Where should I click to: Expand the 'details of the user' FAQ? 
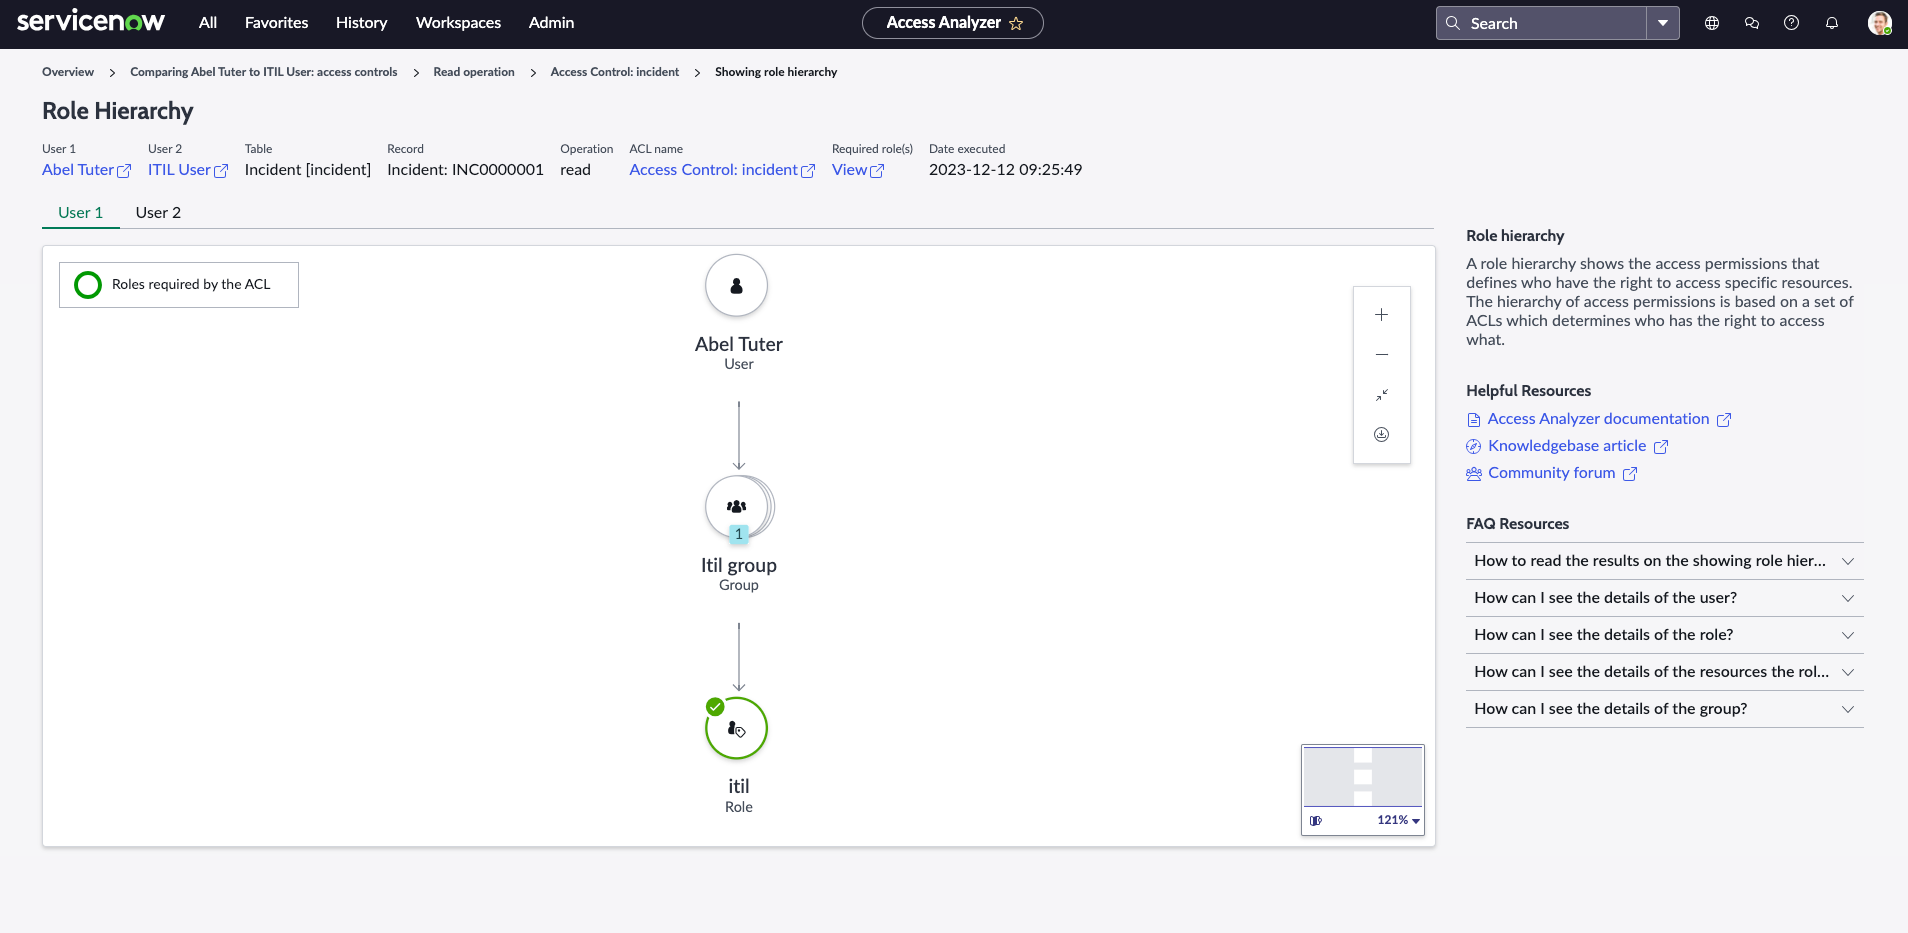point(1665,598)
